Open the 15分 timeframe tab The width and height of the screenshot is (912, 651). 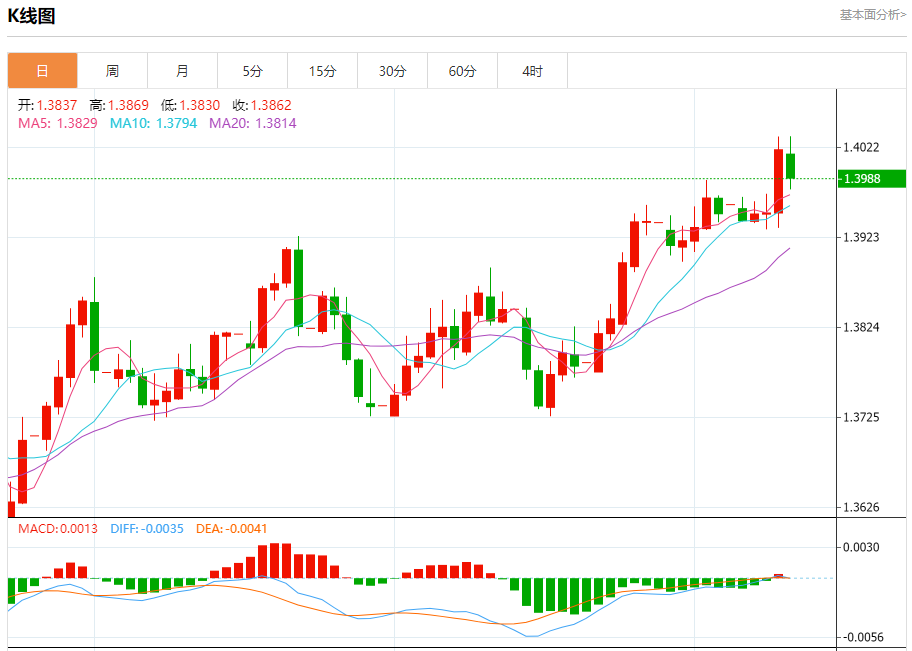pyautogui.click(x=322, y=71)
